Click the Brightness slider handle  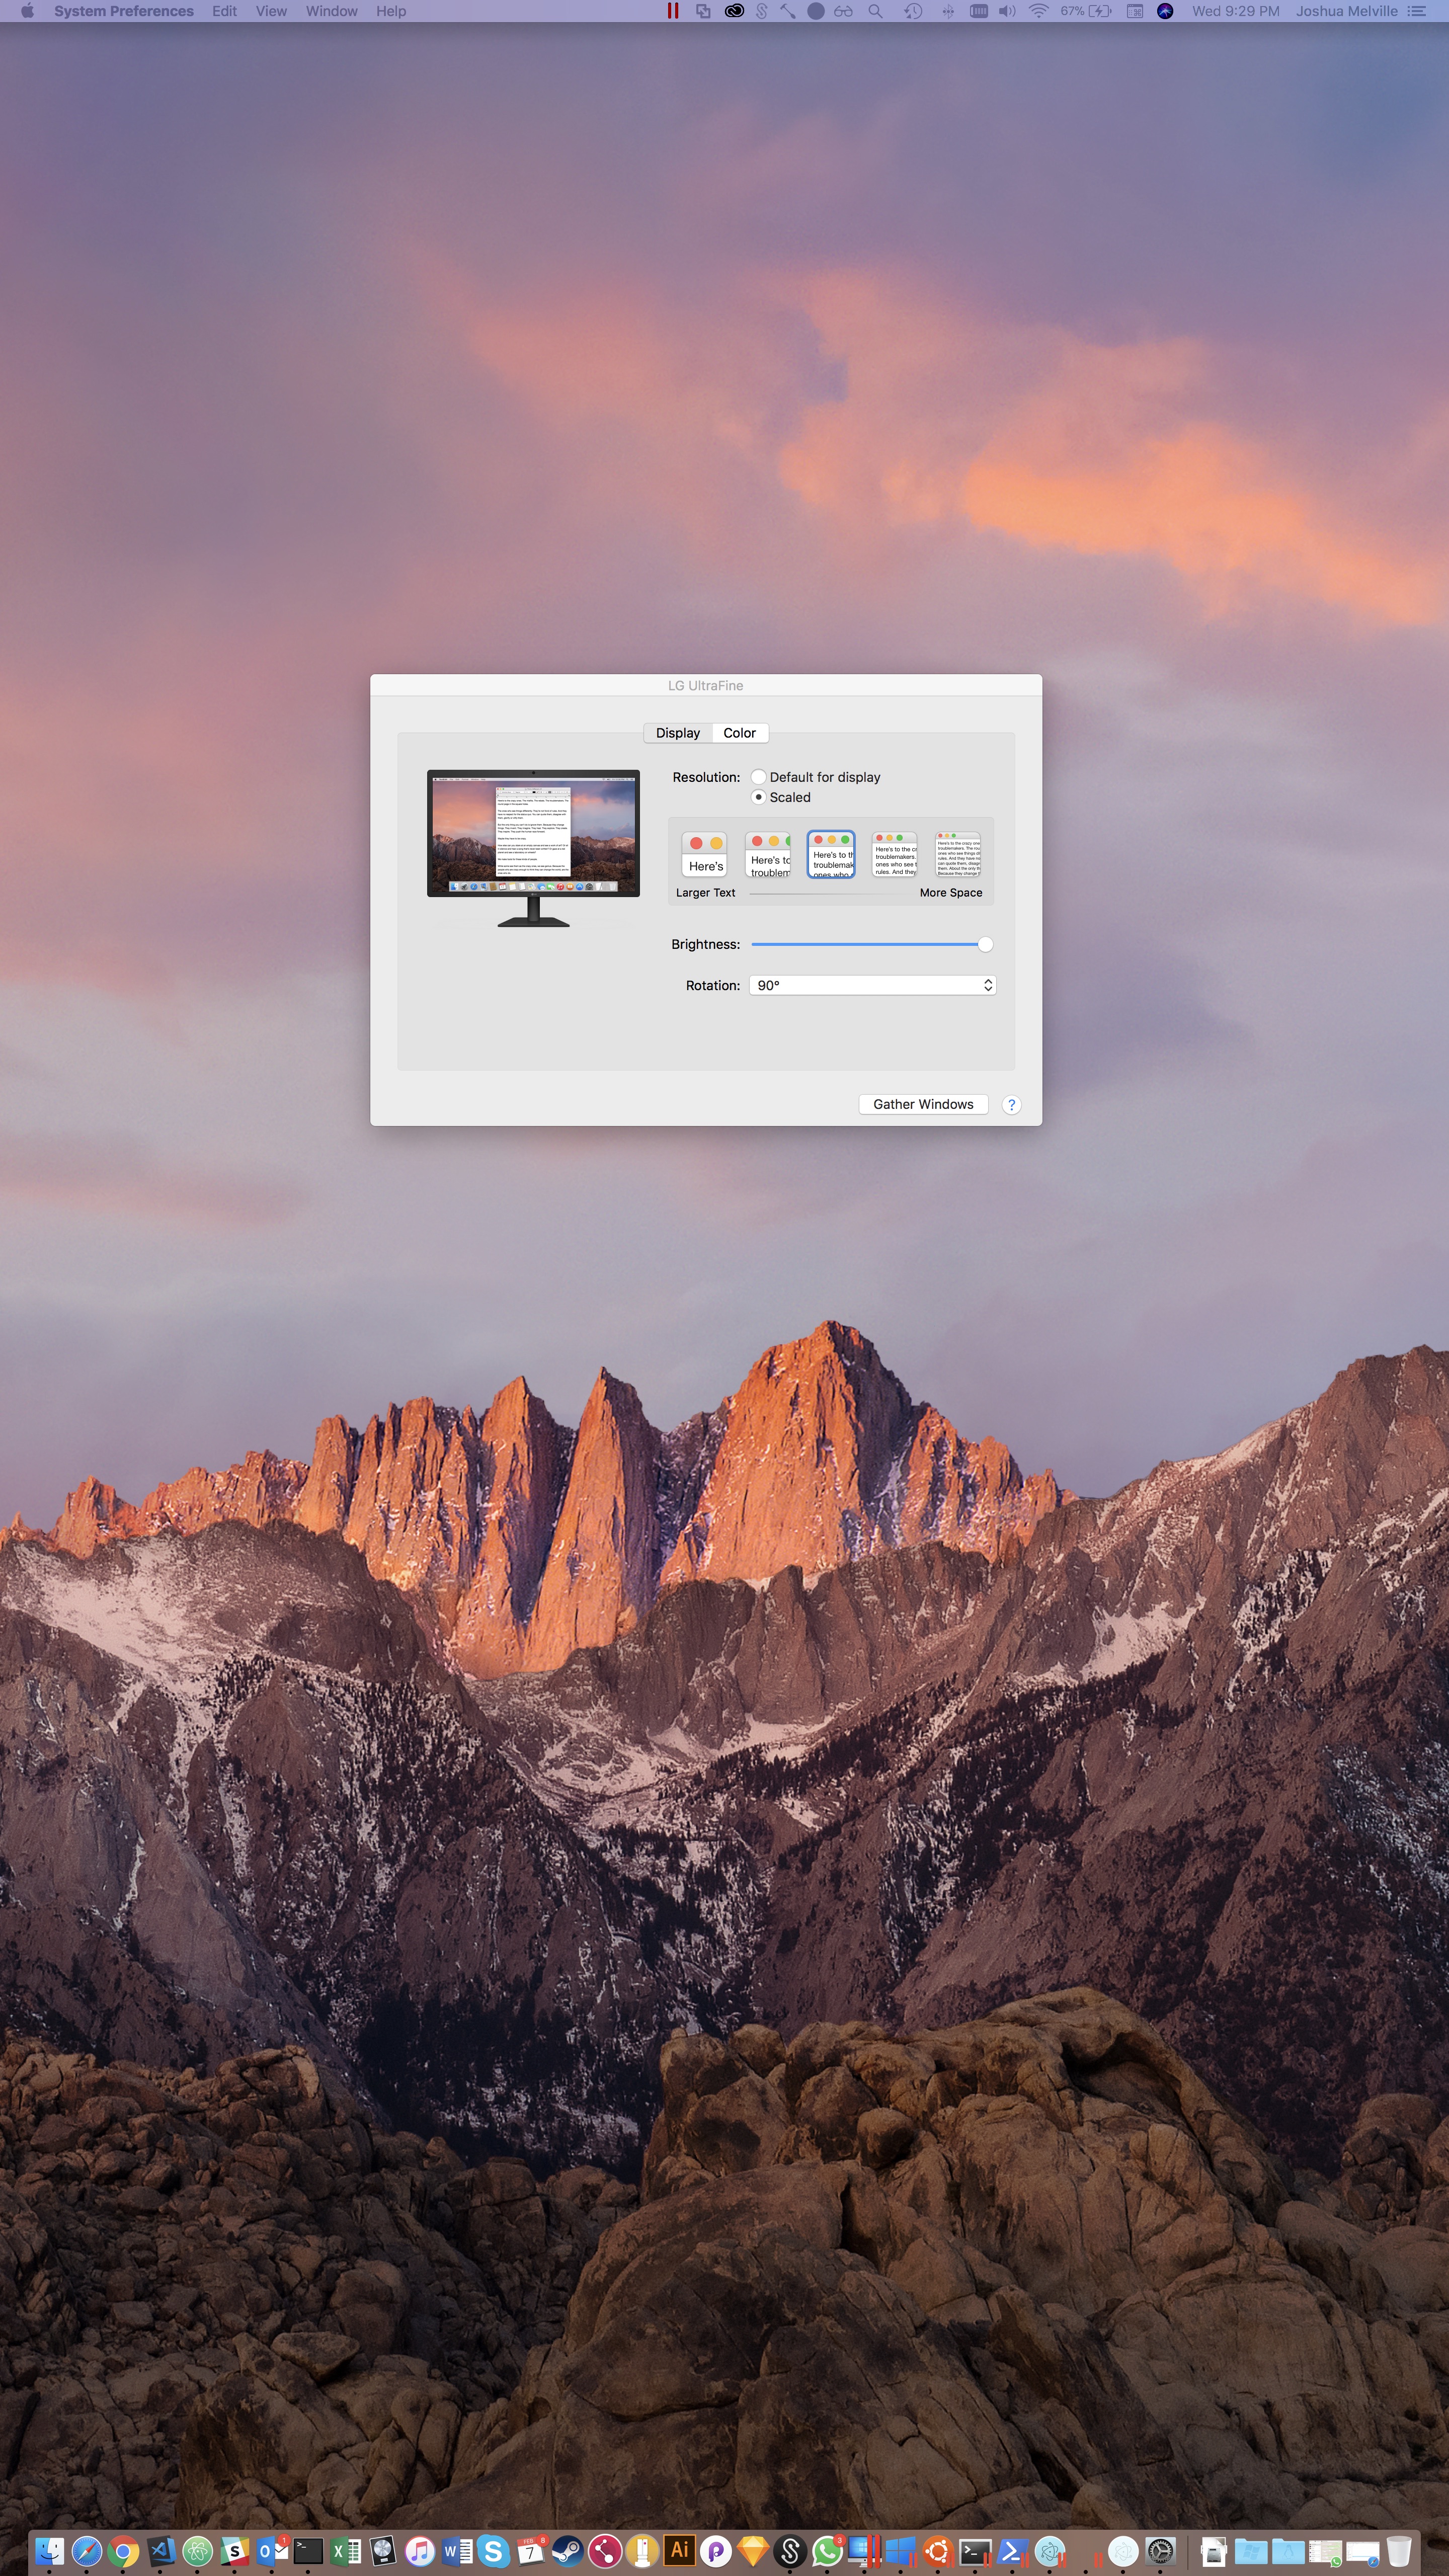click(985, 944)
